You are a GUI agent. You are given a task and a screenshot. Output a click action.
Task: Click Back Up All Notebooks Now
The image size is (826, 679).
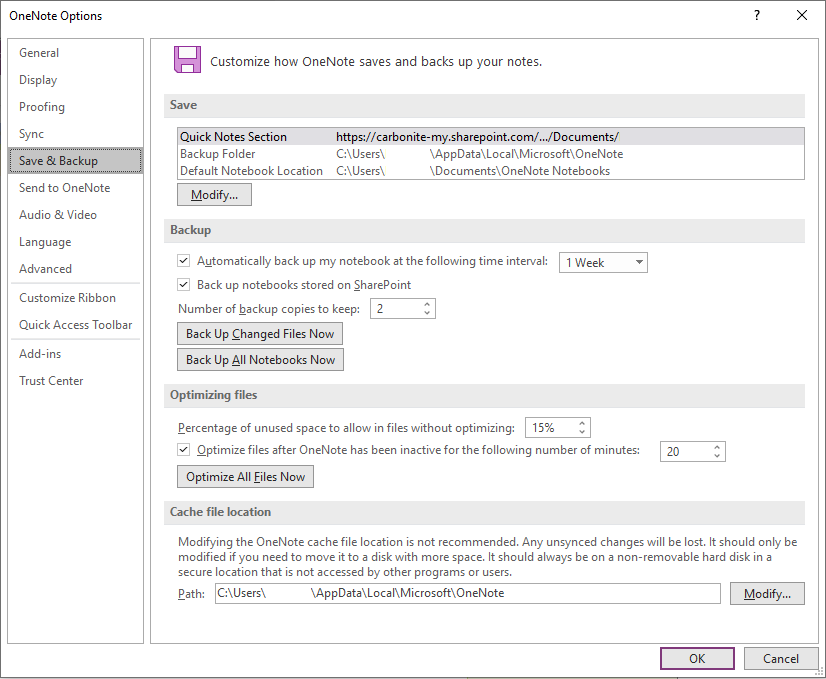click(x=260, y=360)
